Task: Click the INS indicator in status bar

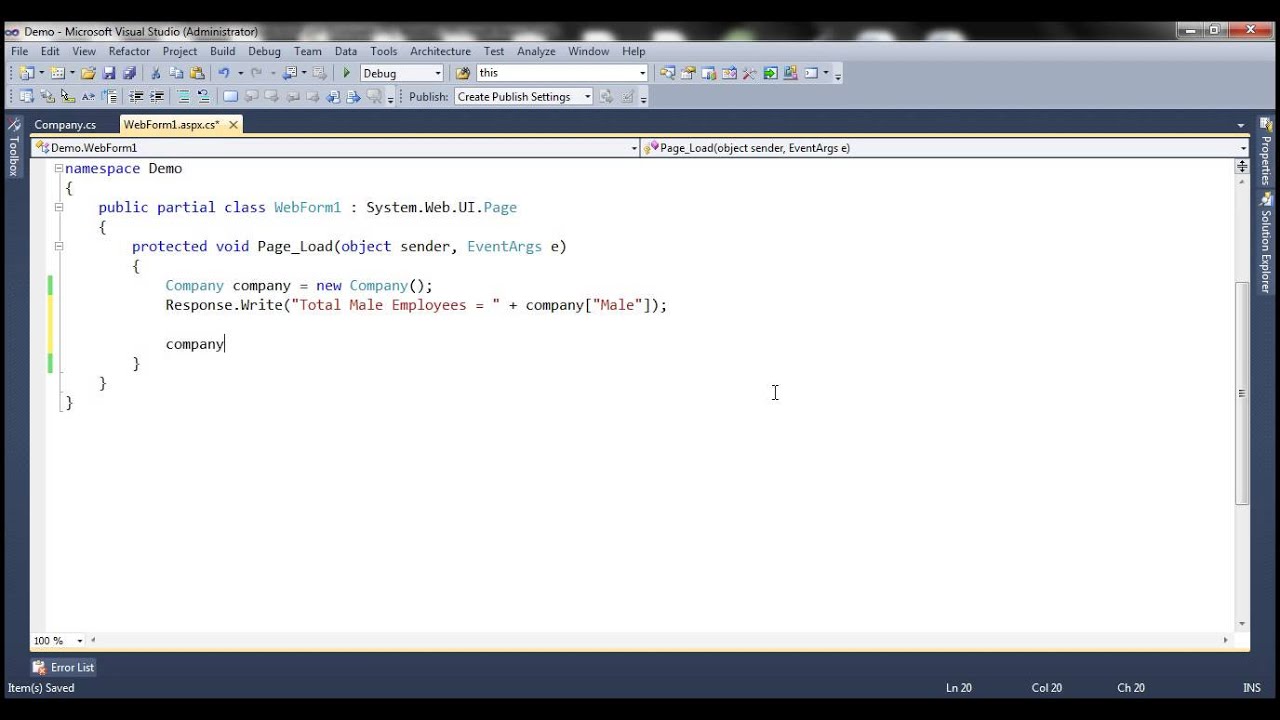Action: coord(1251,688)
